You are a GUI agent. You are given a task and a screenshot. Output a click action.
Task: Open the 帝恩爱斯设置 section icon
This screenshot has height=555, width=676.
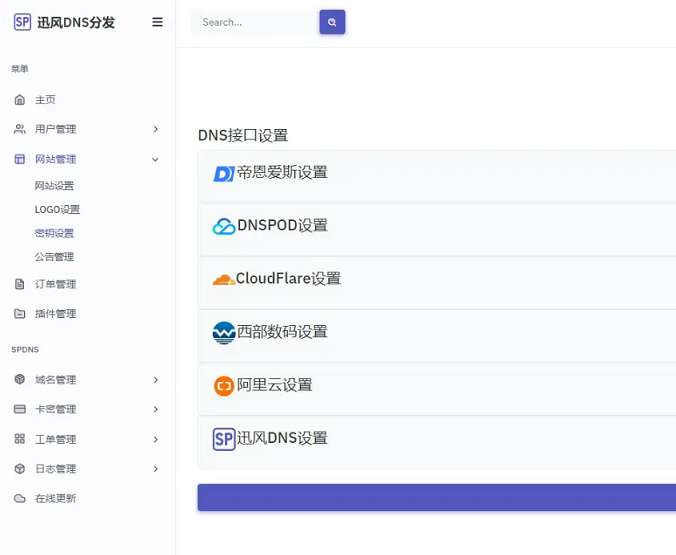click(223, 173)
